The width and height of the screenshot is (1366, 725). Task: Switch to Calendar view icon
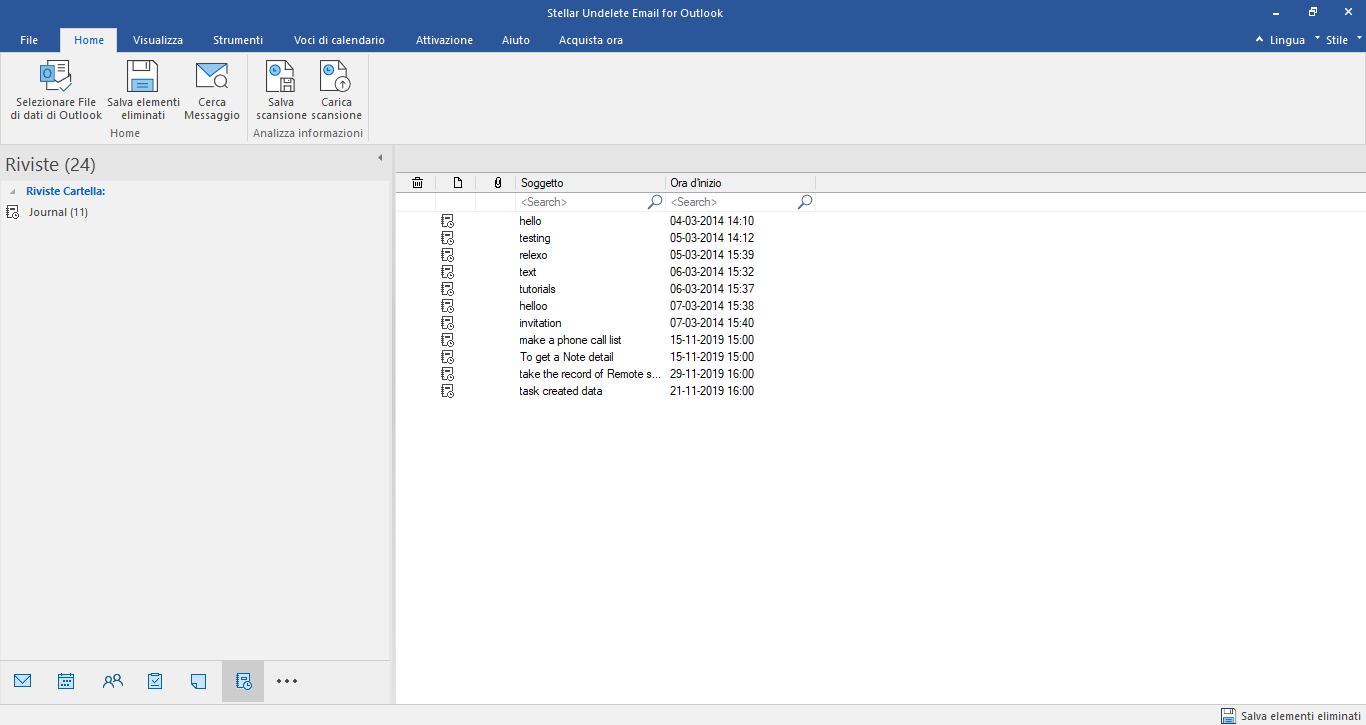click(66, 681)
